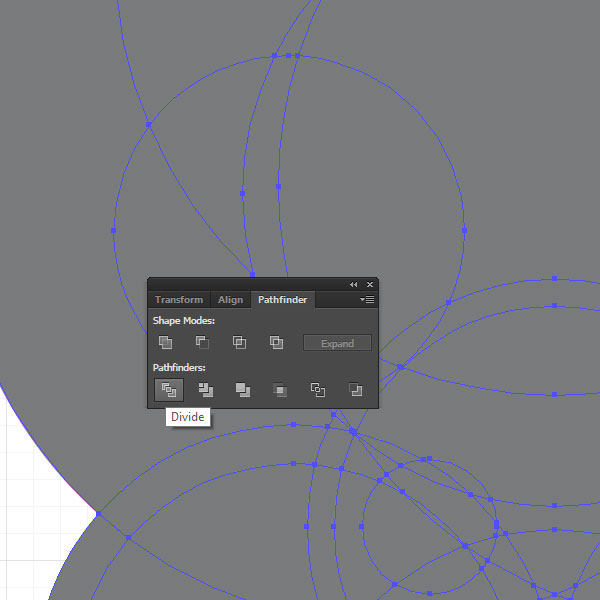Open the Pathfinder panel options menu
The height and width of the screenshot is (600, 600).
tap(367, 299)
